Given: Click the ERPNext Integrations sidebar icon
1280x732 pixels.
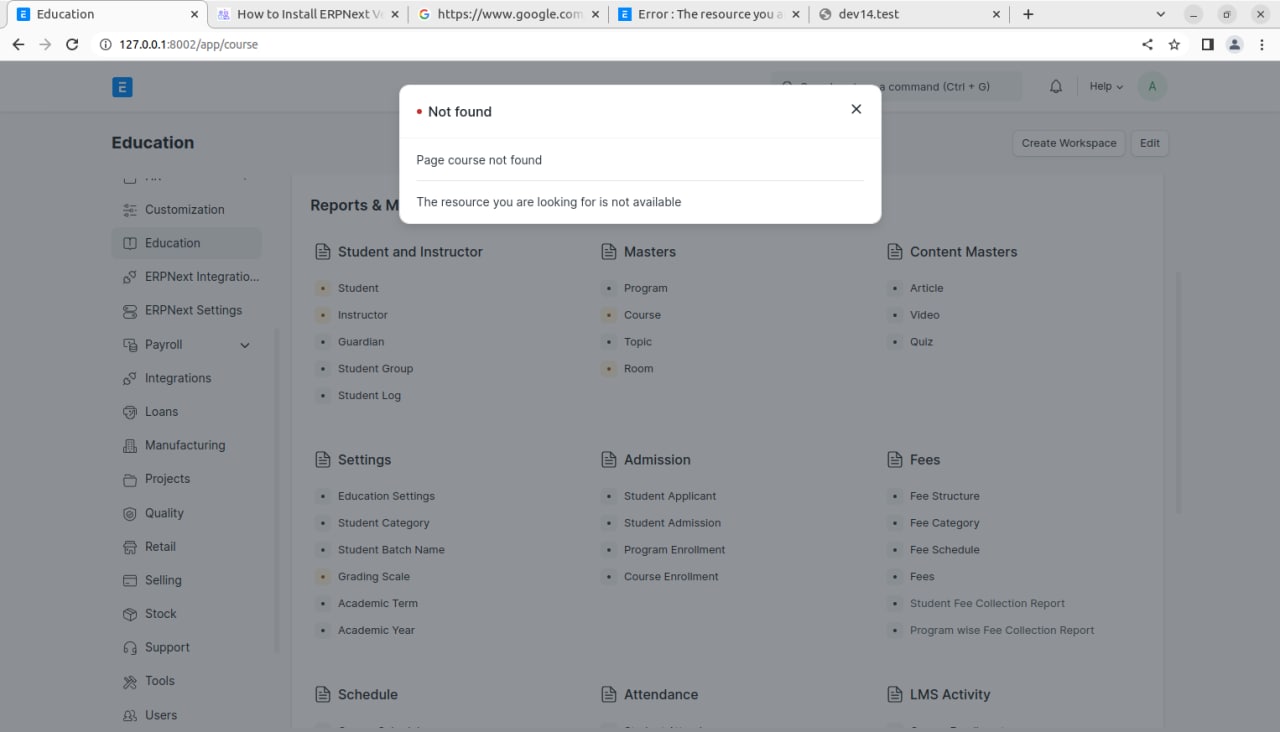Looking at the screenshot, I should click(129, 277).
